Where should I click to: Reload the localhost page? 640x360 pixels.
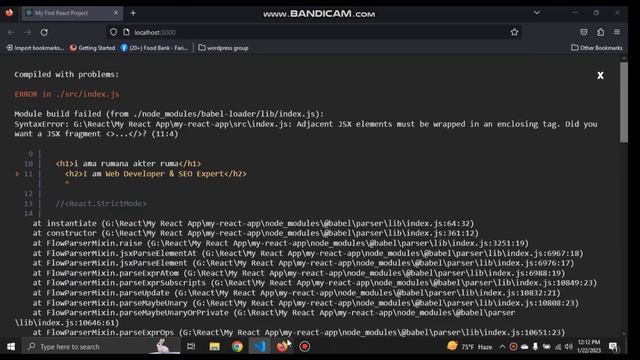pyautogui.click(x=44, y=32)
